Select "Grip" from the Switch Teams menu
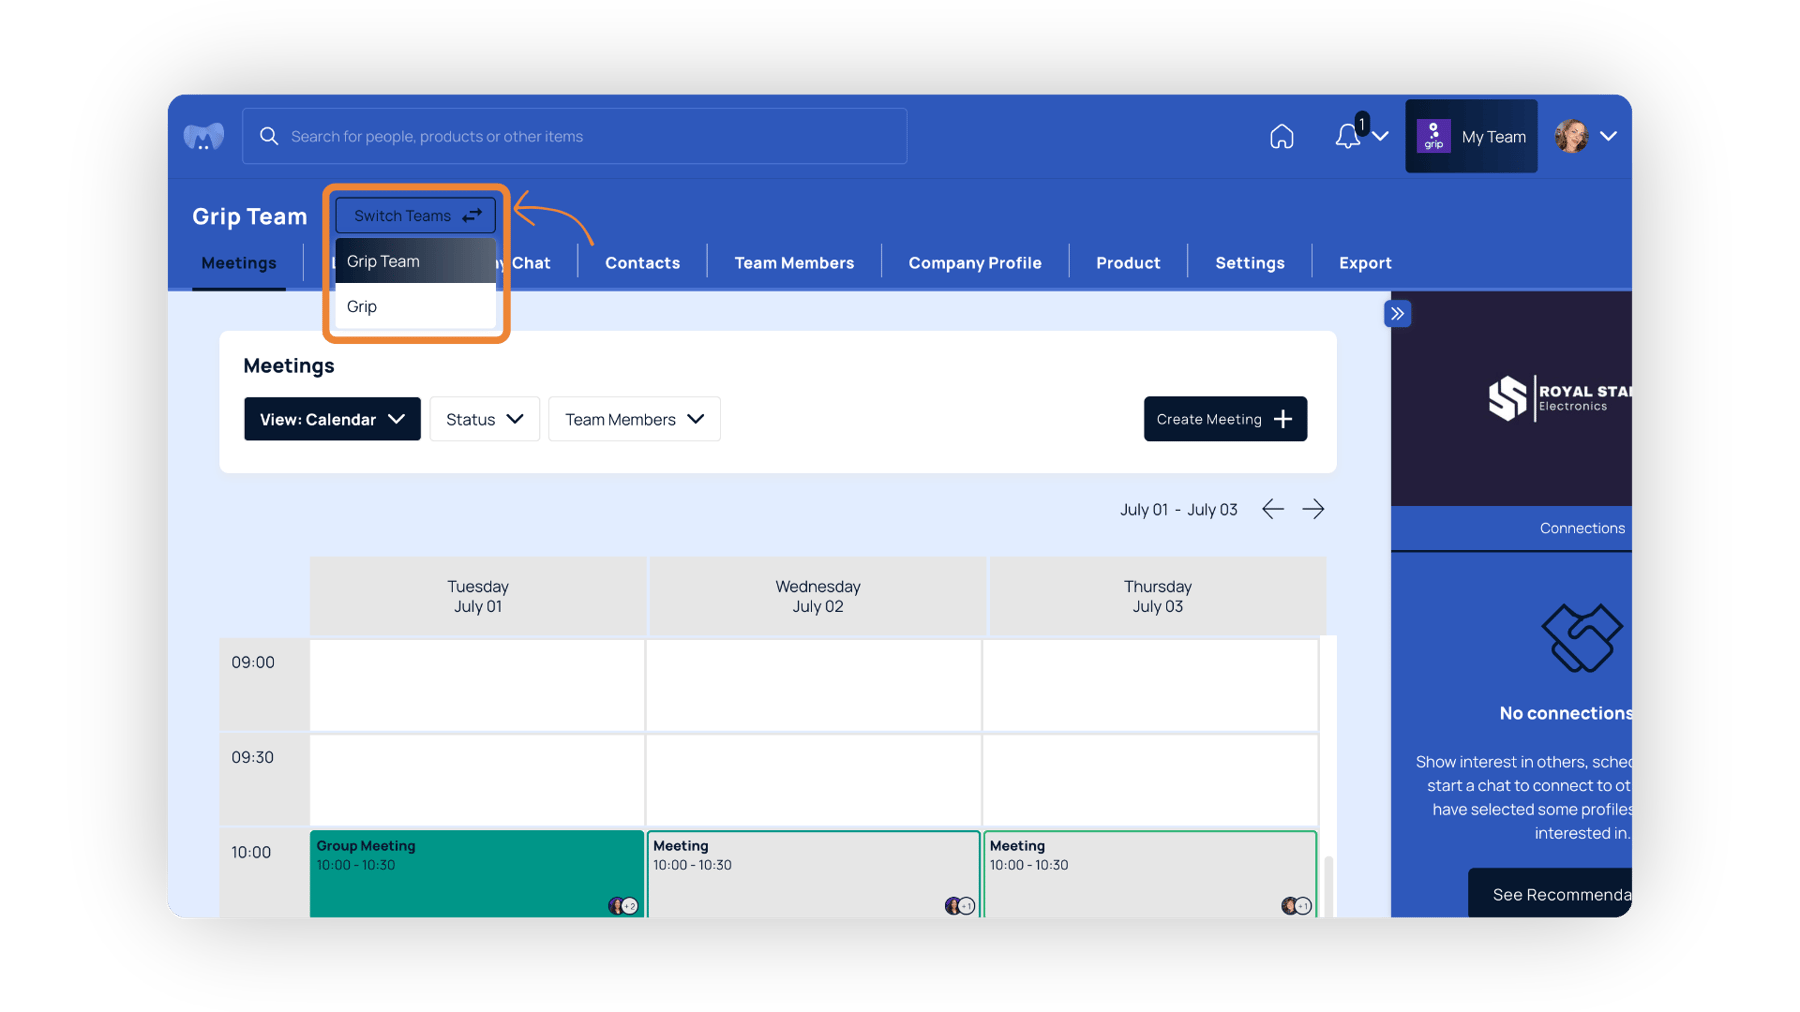The image size is (1800, 1012). tap(362, 306)
